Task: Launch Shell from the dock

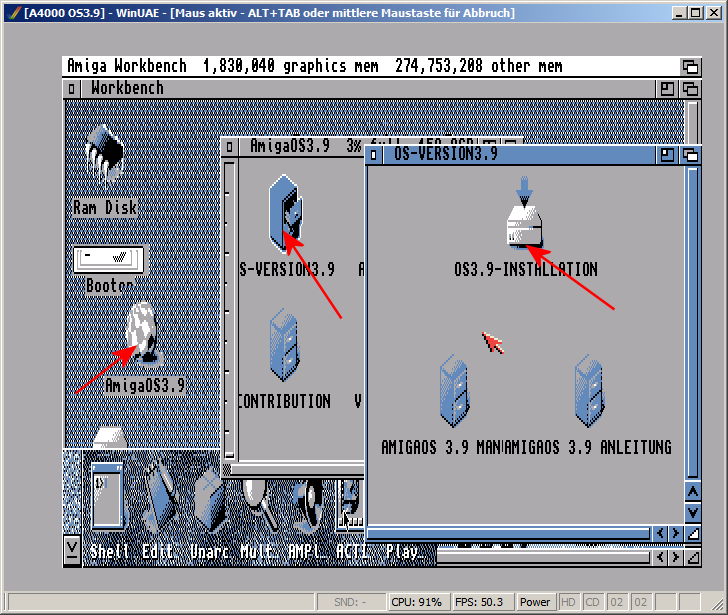Action: click(x=108, y=497)
